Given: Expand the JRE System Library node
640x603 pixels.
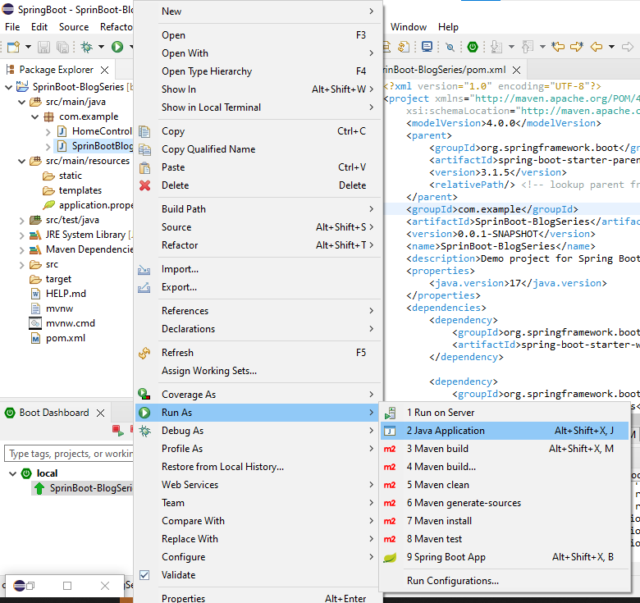Looking at the screenshot, I should [22, 235].
